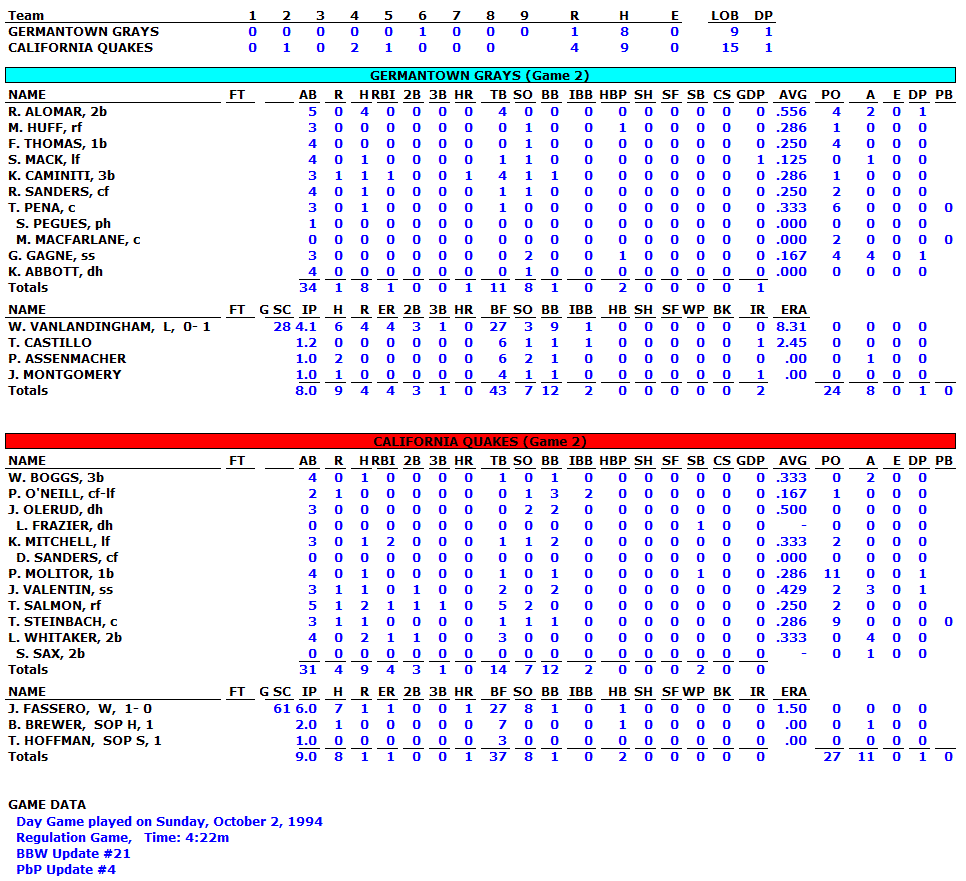Click pitcher P. ASSENMACHER
The width and height of the screenshot is (966, 881).
pos(67,359)
